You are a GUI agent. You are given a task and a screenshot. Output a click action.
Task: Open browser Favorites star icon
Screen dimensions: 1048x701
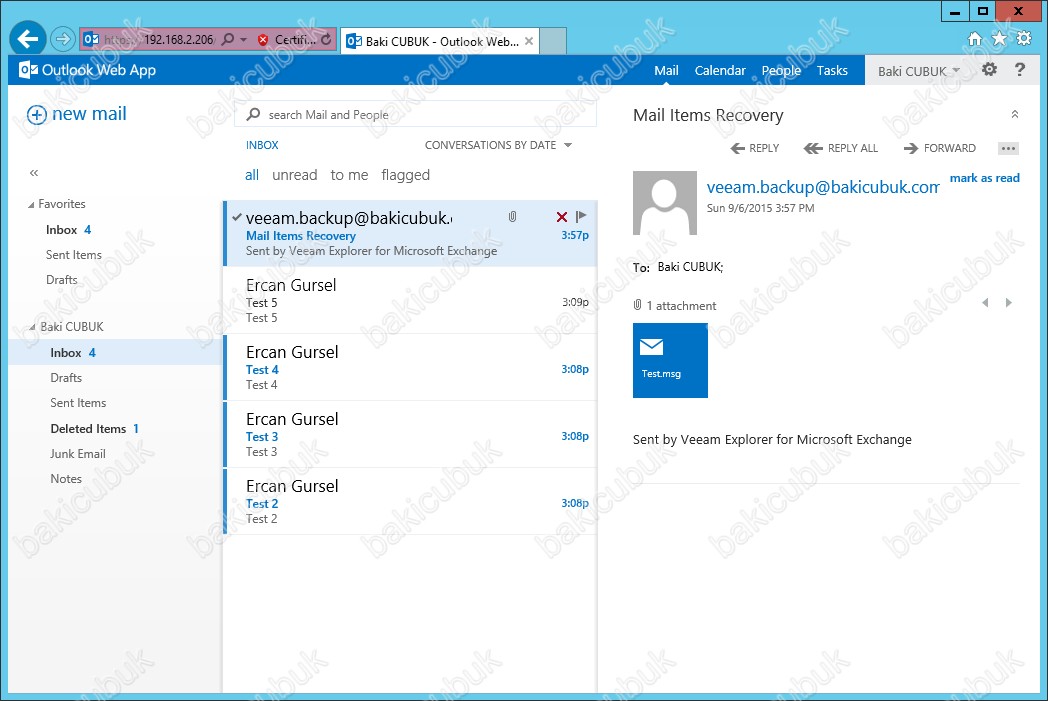[x=999, y=39]
